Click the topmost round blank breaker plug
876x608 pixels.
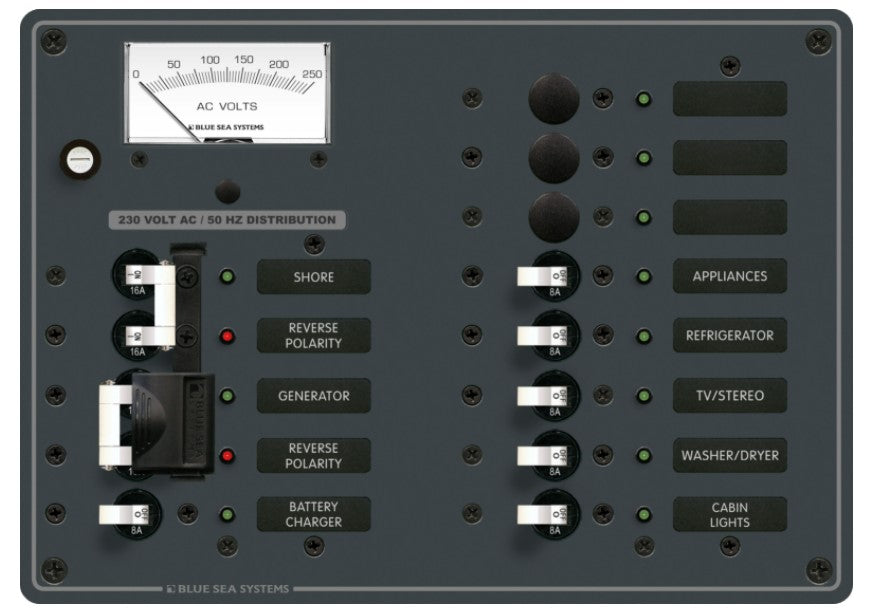[x=553, y=98]
